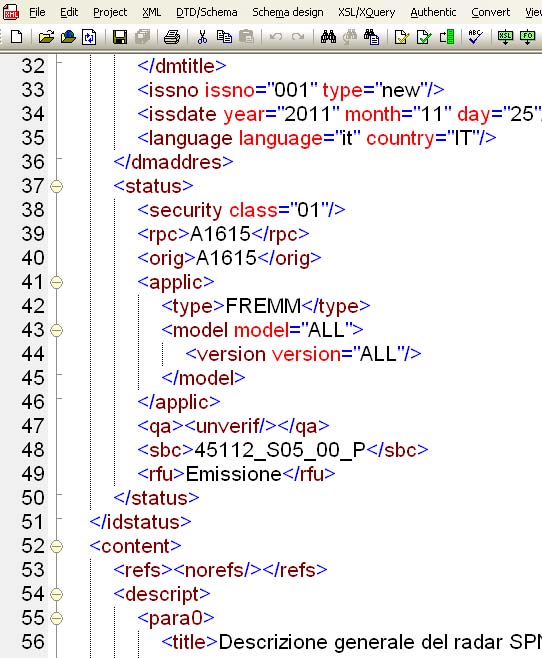Collapse the content element on line 52
Screen dimensions: 542x658
click(x=56, y=546)
